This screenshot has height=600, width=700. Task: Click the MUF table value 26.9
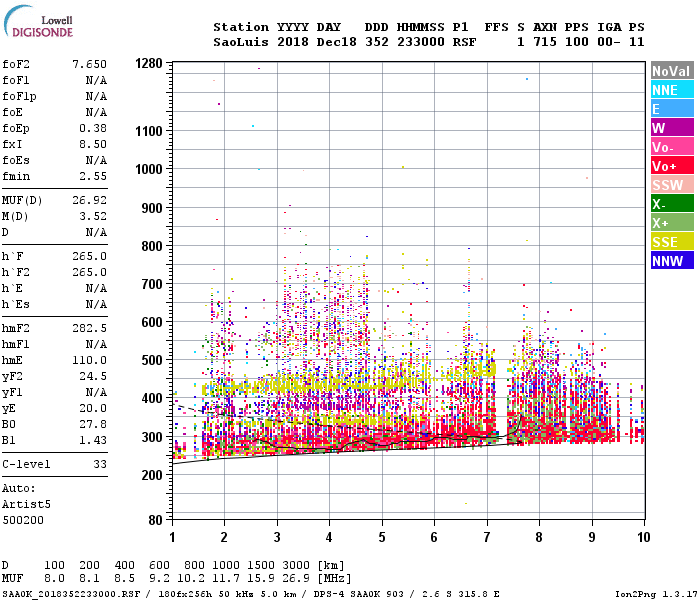(296, 579)
